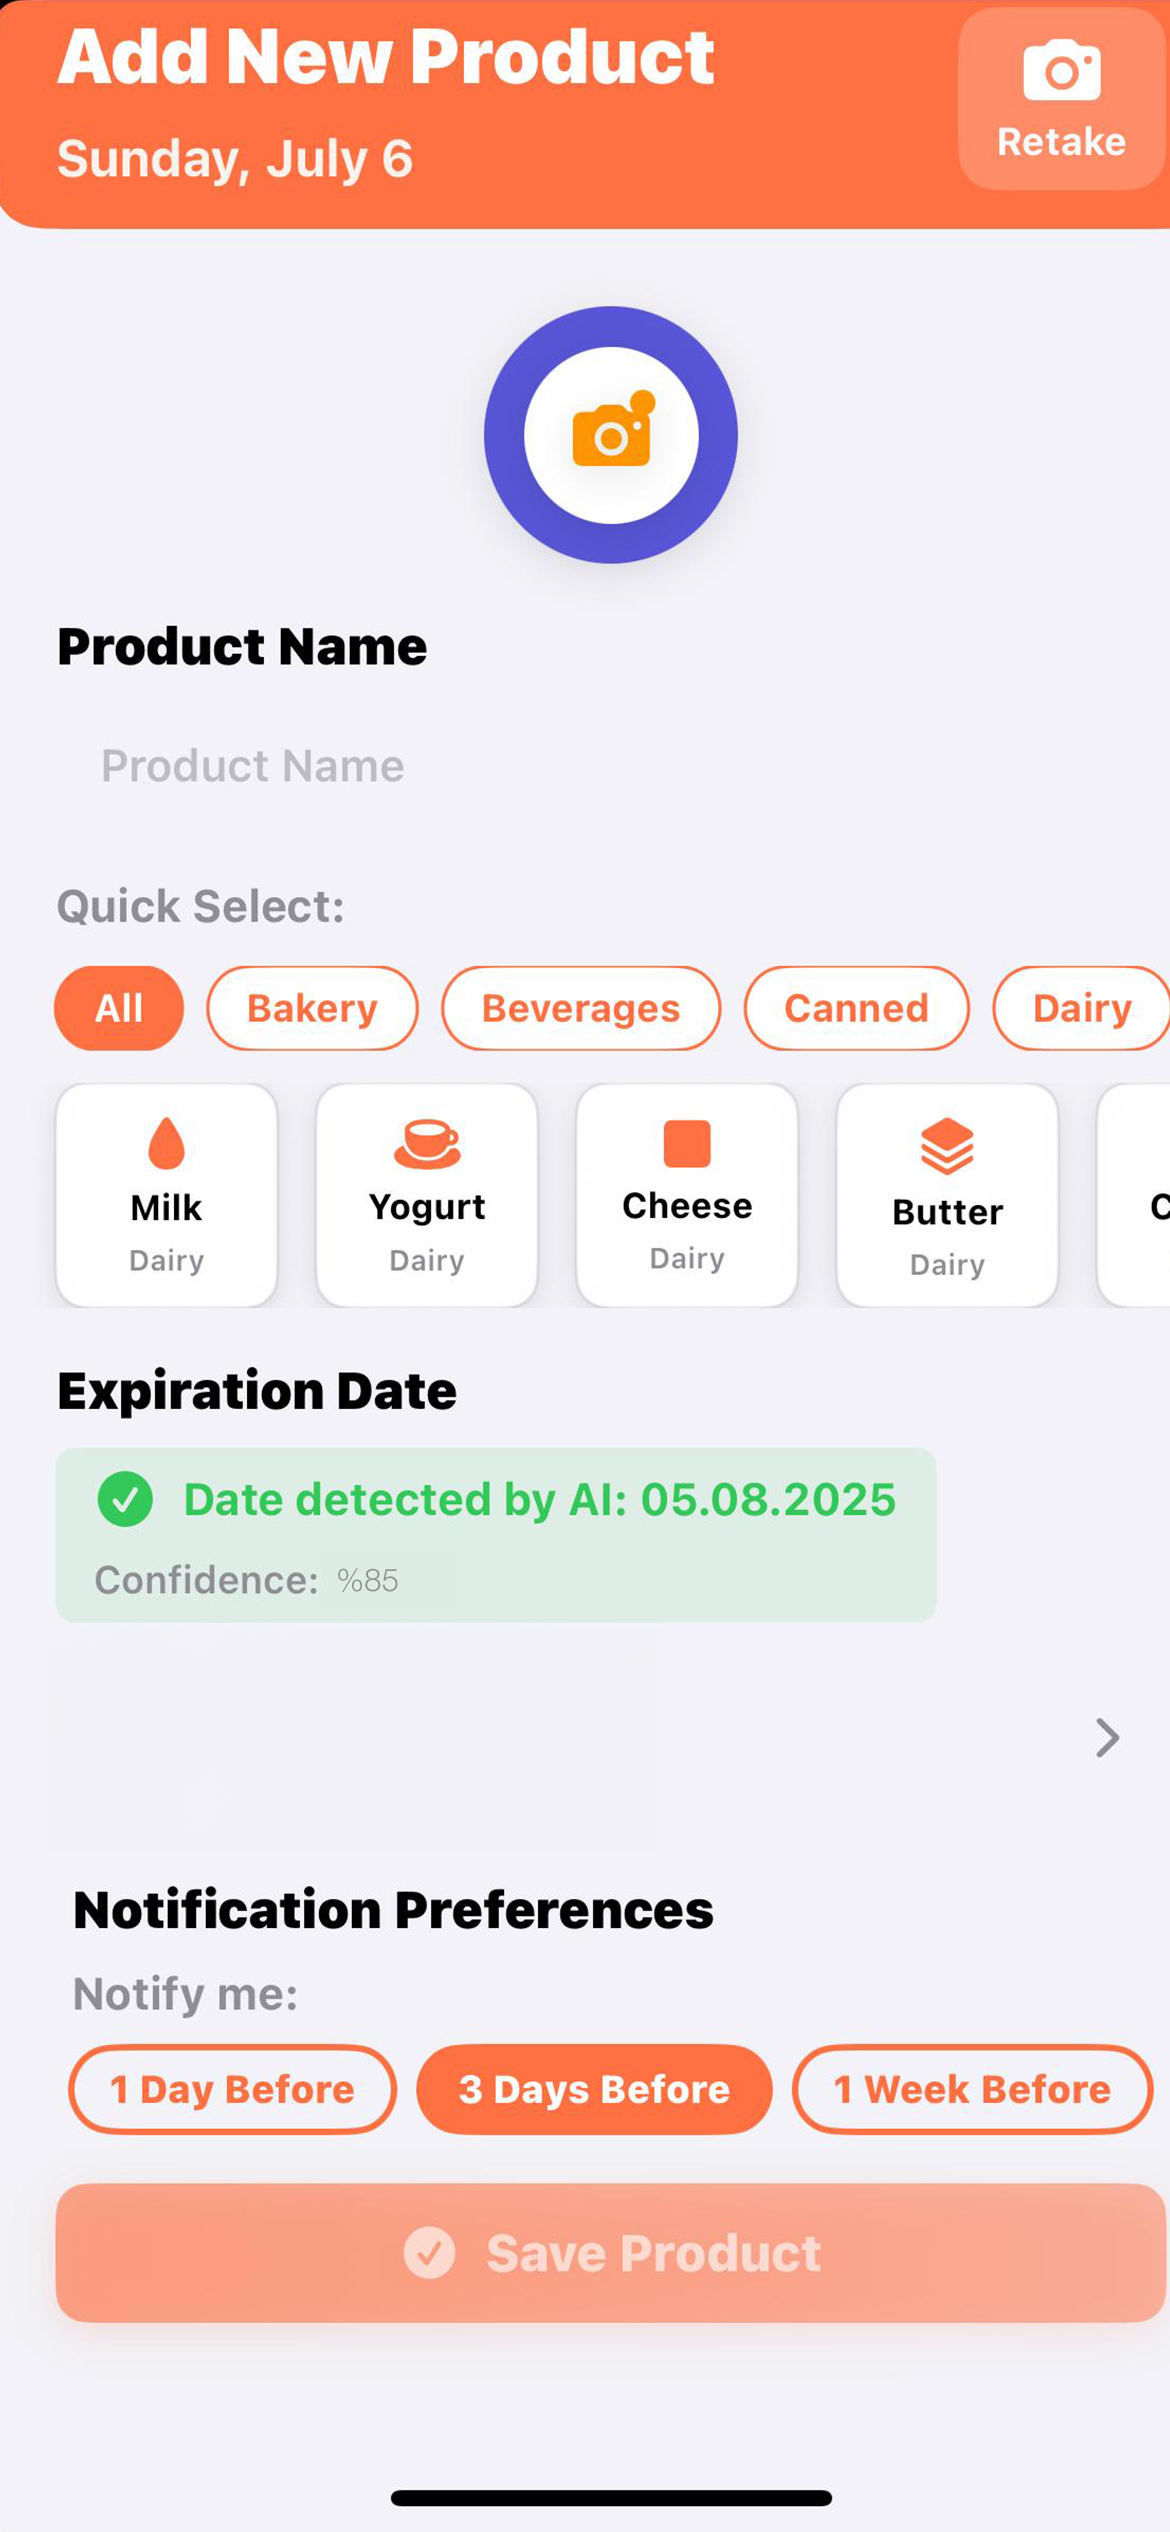Screen dimensions: 1170x2532
Task: Tap the camera capture button
Action: 610,434
